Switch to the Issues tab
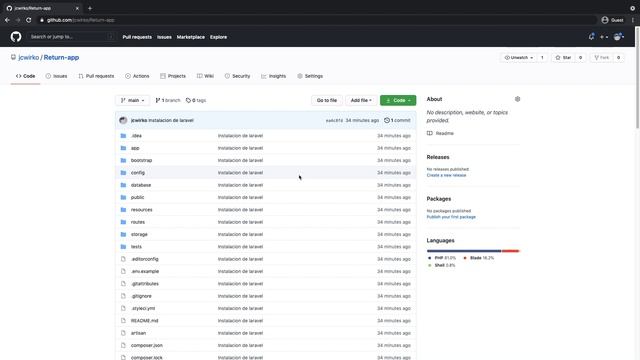The width and height of the screenshot is (640, 360). click(56, 76)
